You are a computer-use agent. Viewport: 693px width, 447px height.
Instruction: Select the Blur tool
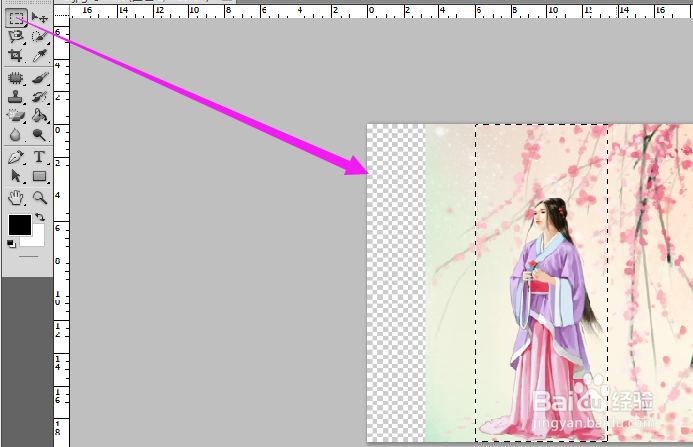tap(16, 134)
